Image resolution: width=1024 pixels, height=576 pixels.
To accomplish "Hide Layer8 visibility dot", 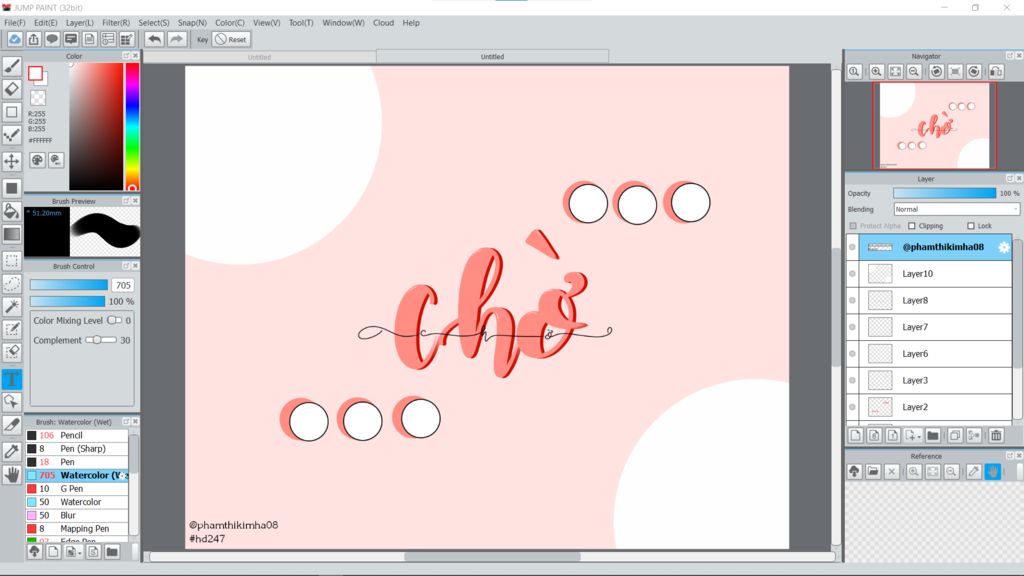I will point(852,300).
